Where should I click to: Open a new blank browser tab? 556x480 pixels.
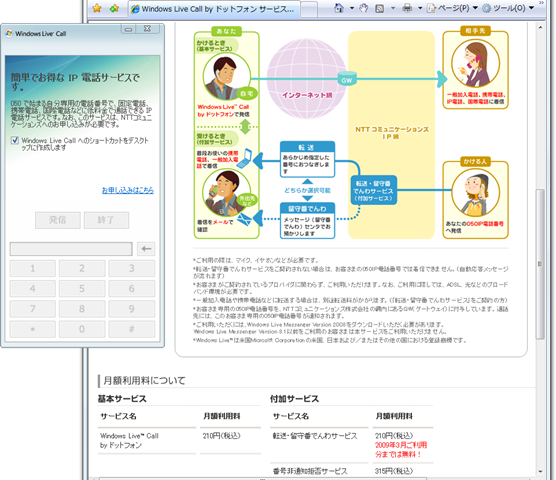[309, 9]
